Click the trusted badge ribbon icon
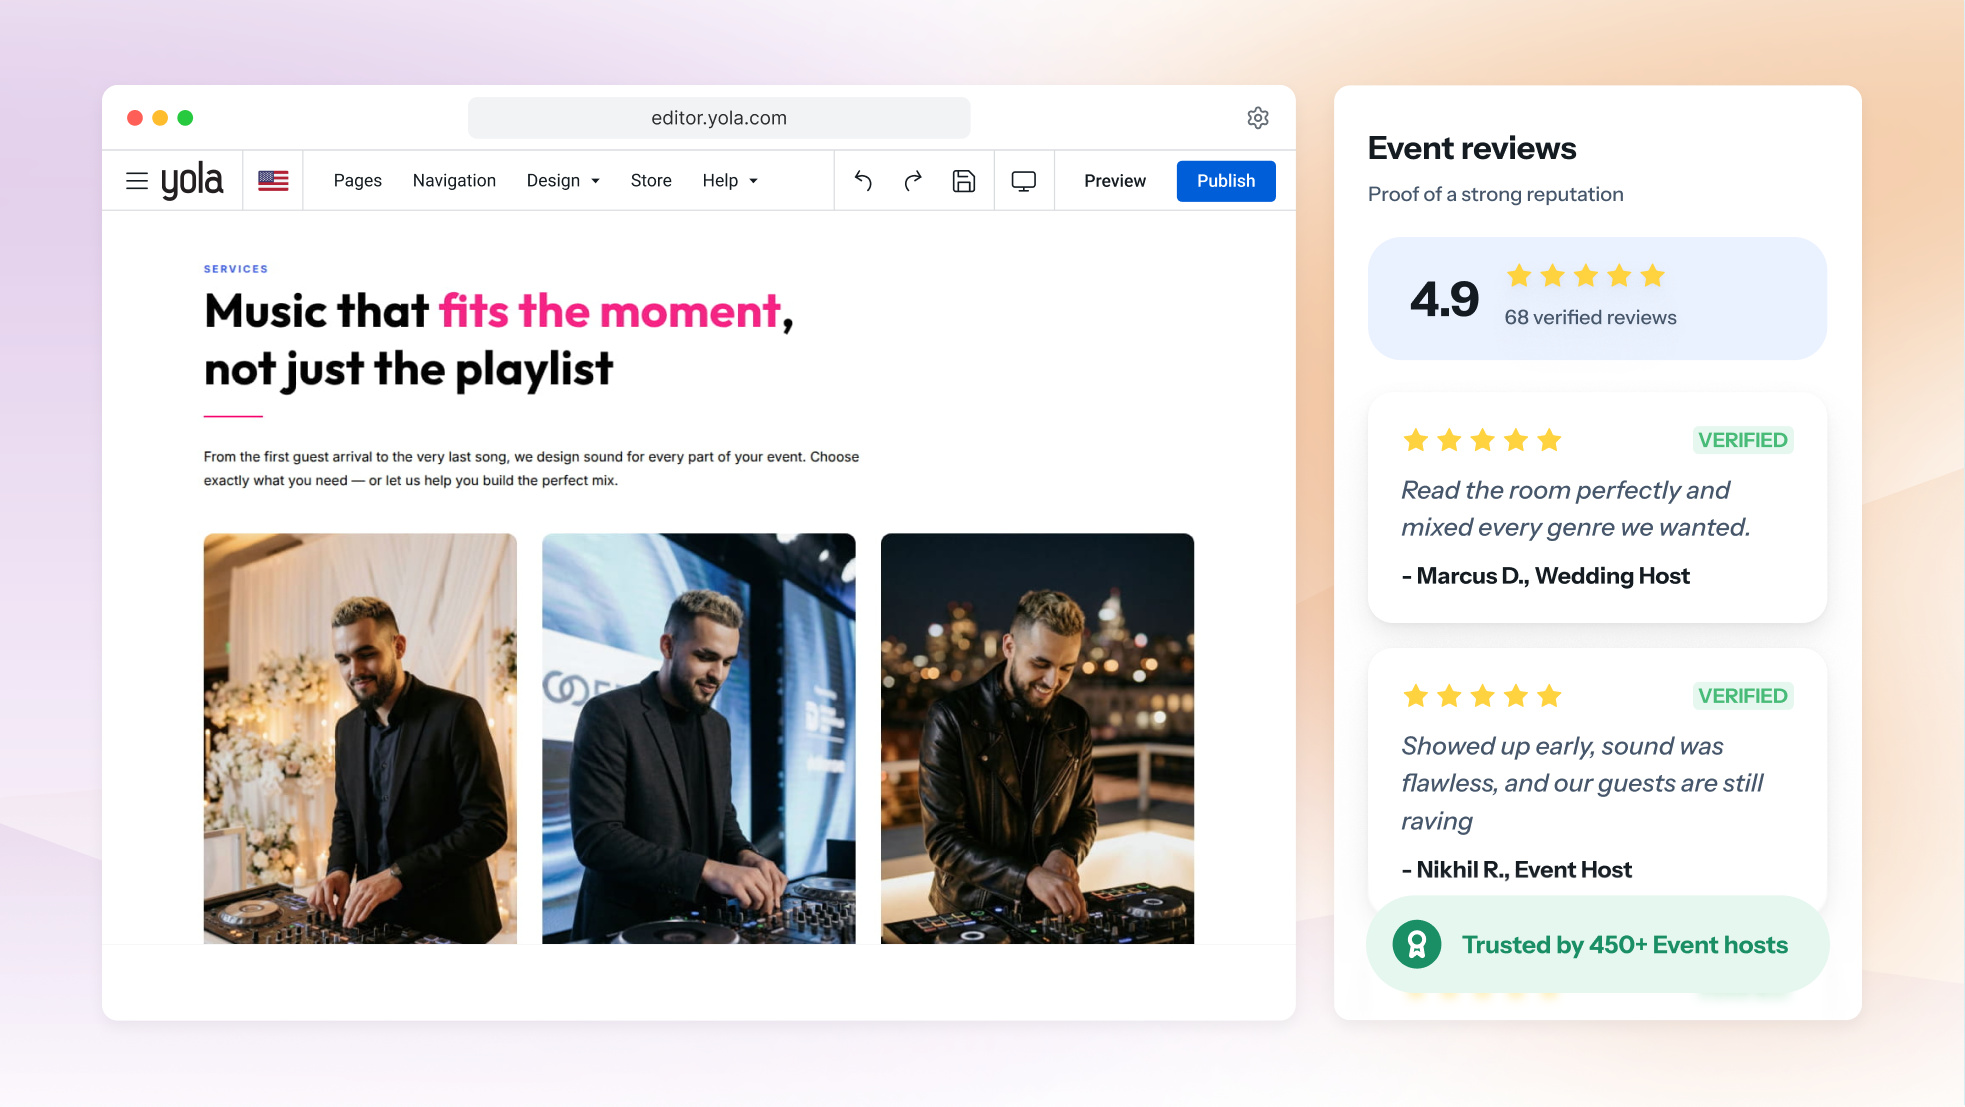The height and width of the screenshot is (1107, 1965). (1417, 944)
